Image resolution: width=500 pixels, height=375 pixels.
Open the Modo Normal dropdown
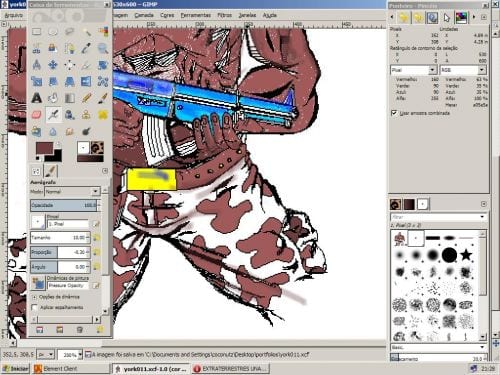click(72, 191)
